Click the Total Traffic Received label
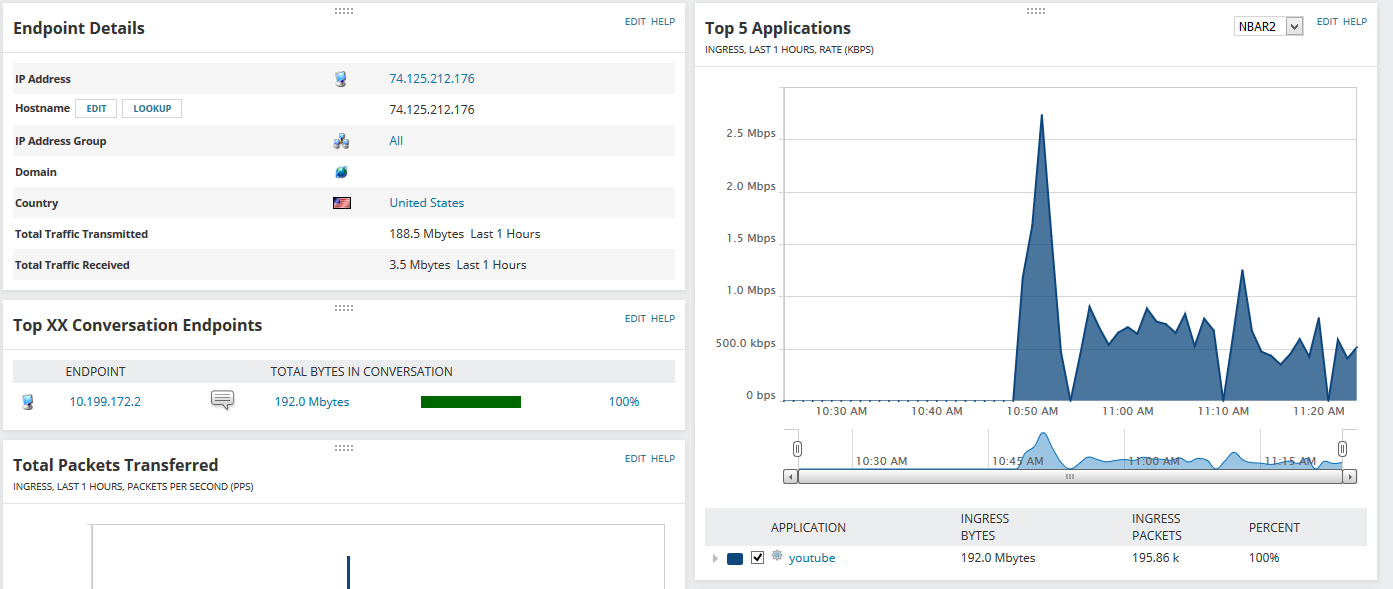1393x589 pixels. click(72, 265)
